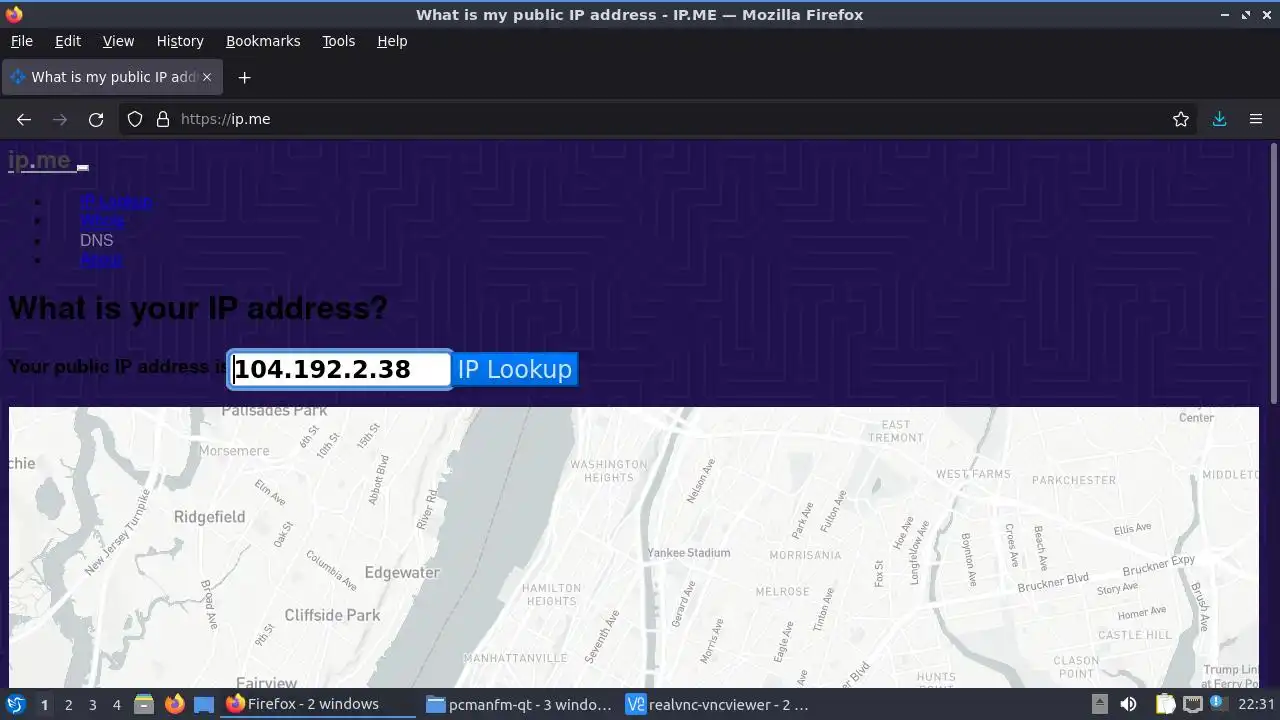The height and width of the screenshot is (720, 1280).
Task: Click the 22:31 panel clock
Action: click(1256, 704)
